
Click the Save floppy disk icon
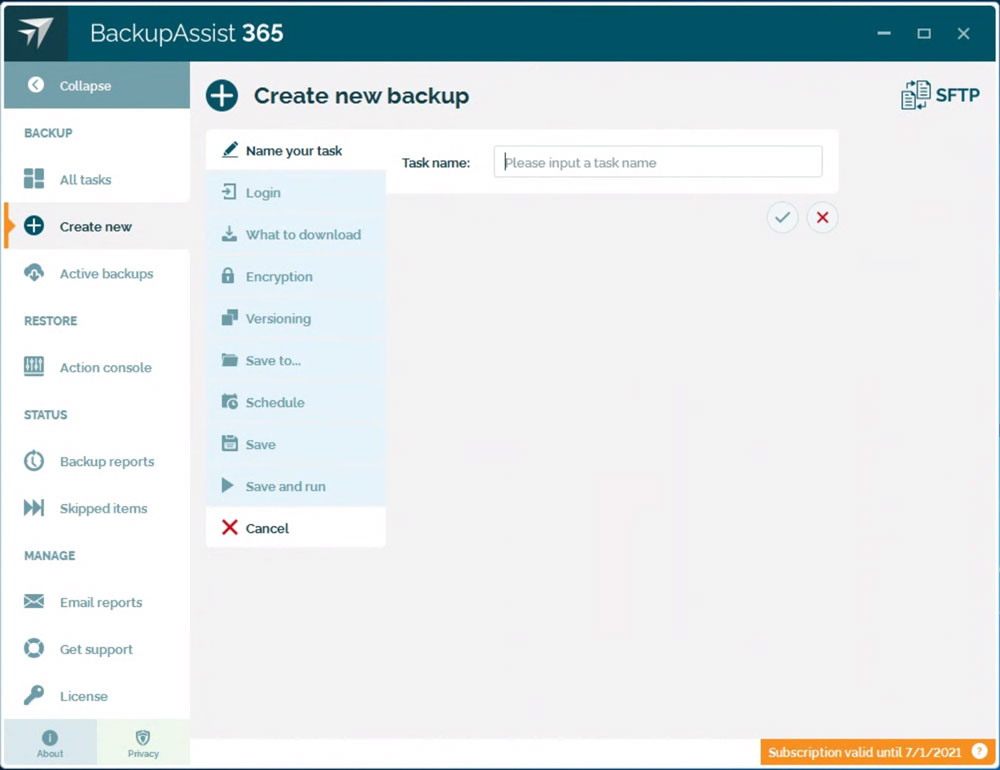[230, 443]
